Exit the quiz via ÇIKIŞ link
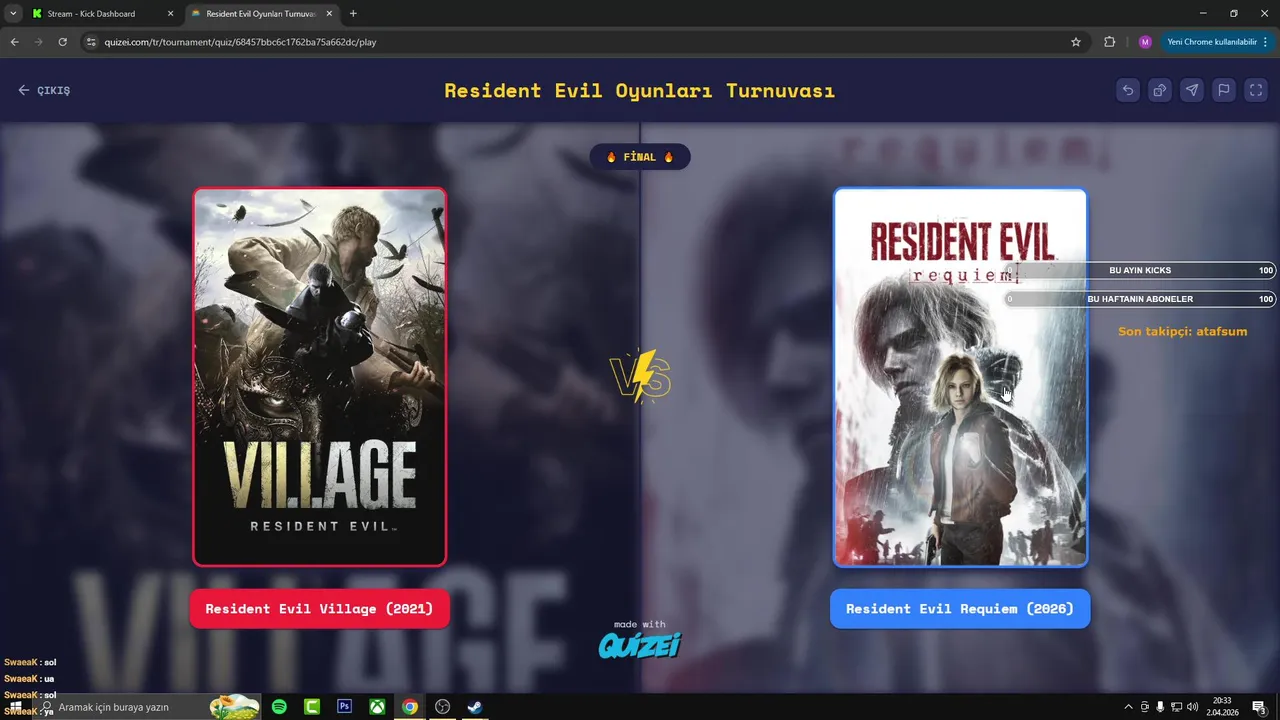 pyautogui.click(x=44, y=90)
